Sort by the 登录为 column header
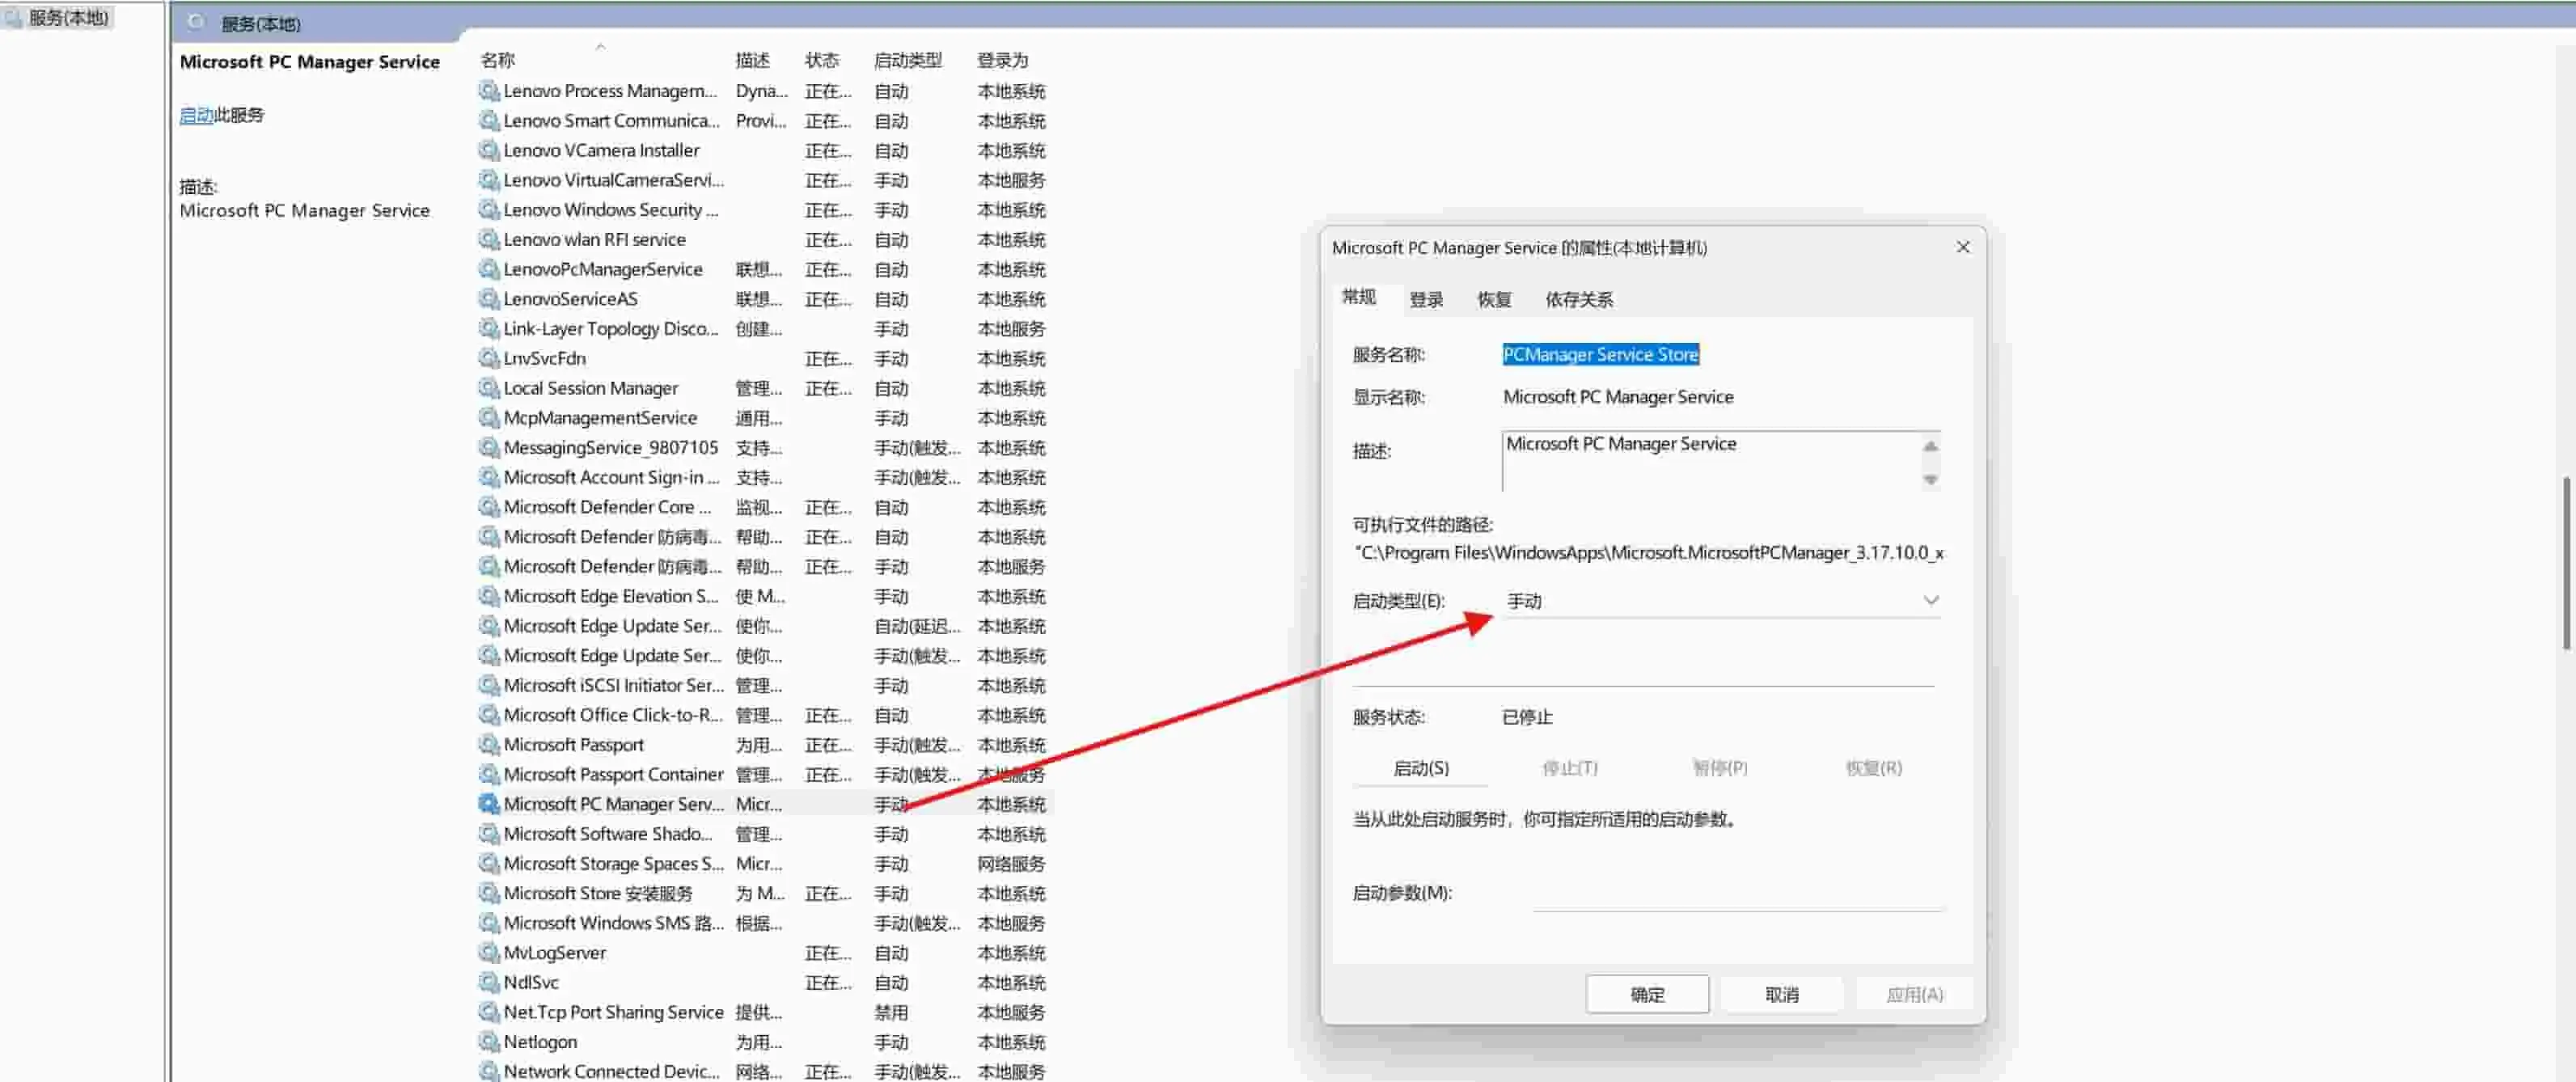2576x1082 pixels. pos(1003,60)
